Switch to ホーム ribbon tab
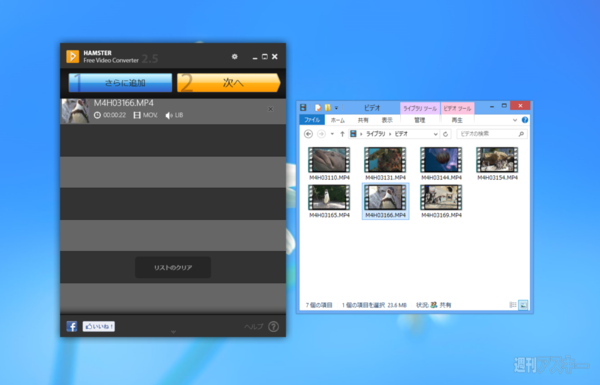 coord(338,120)
